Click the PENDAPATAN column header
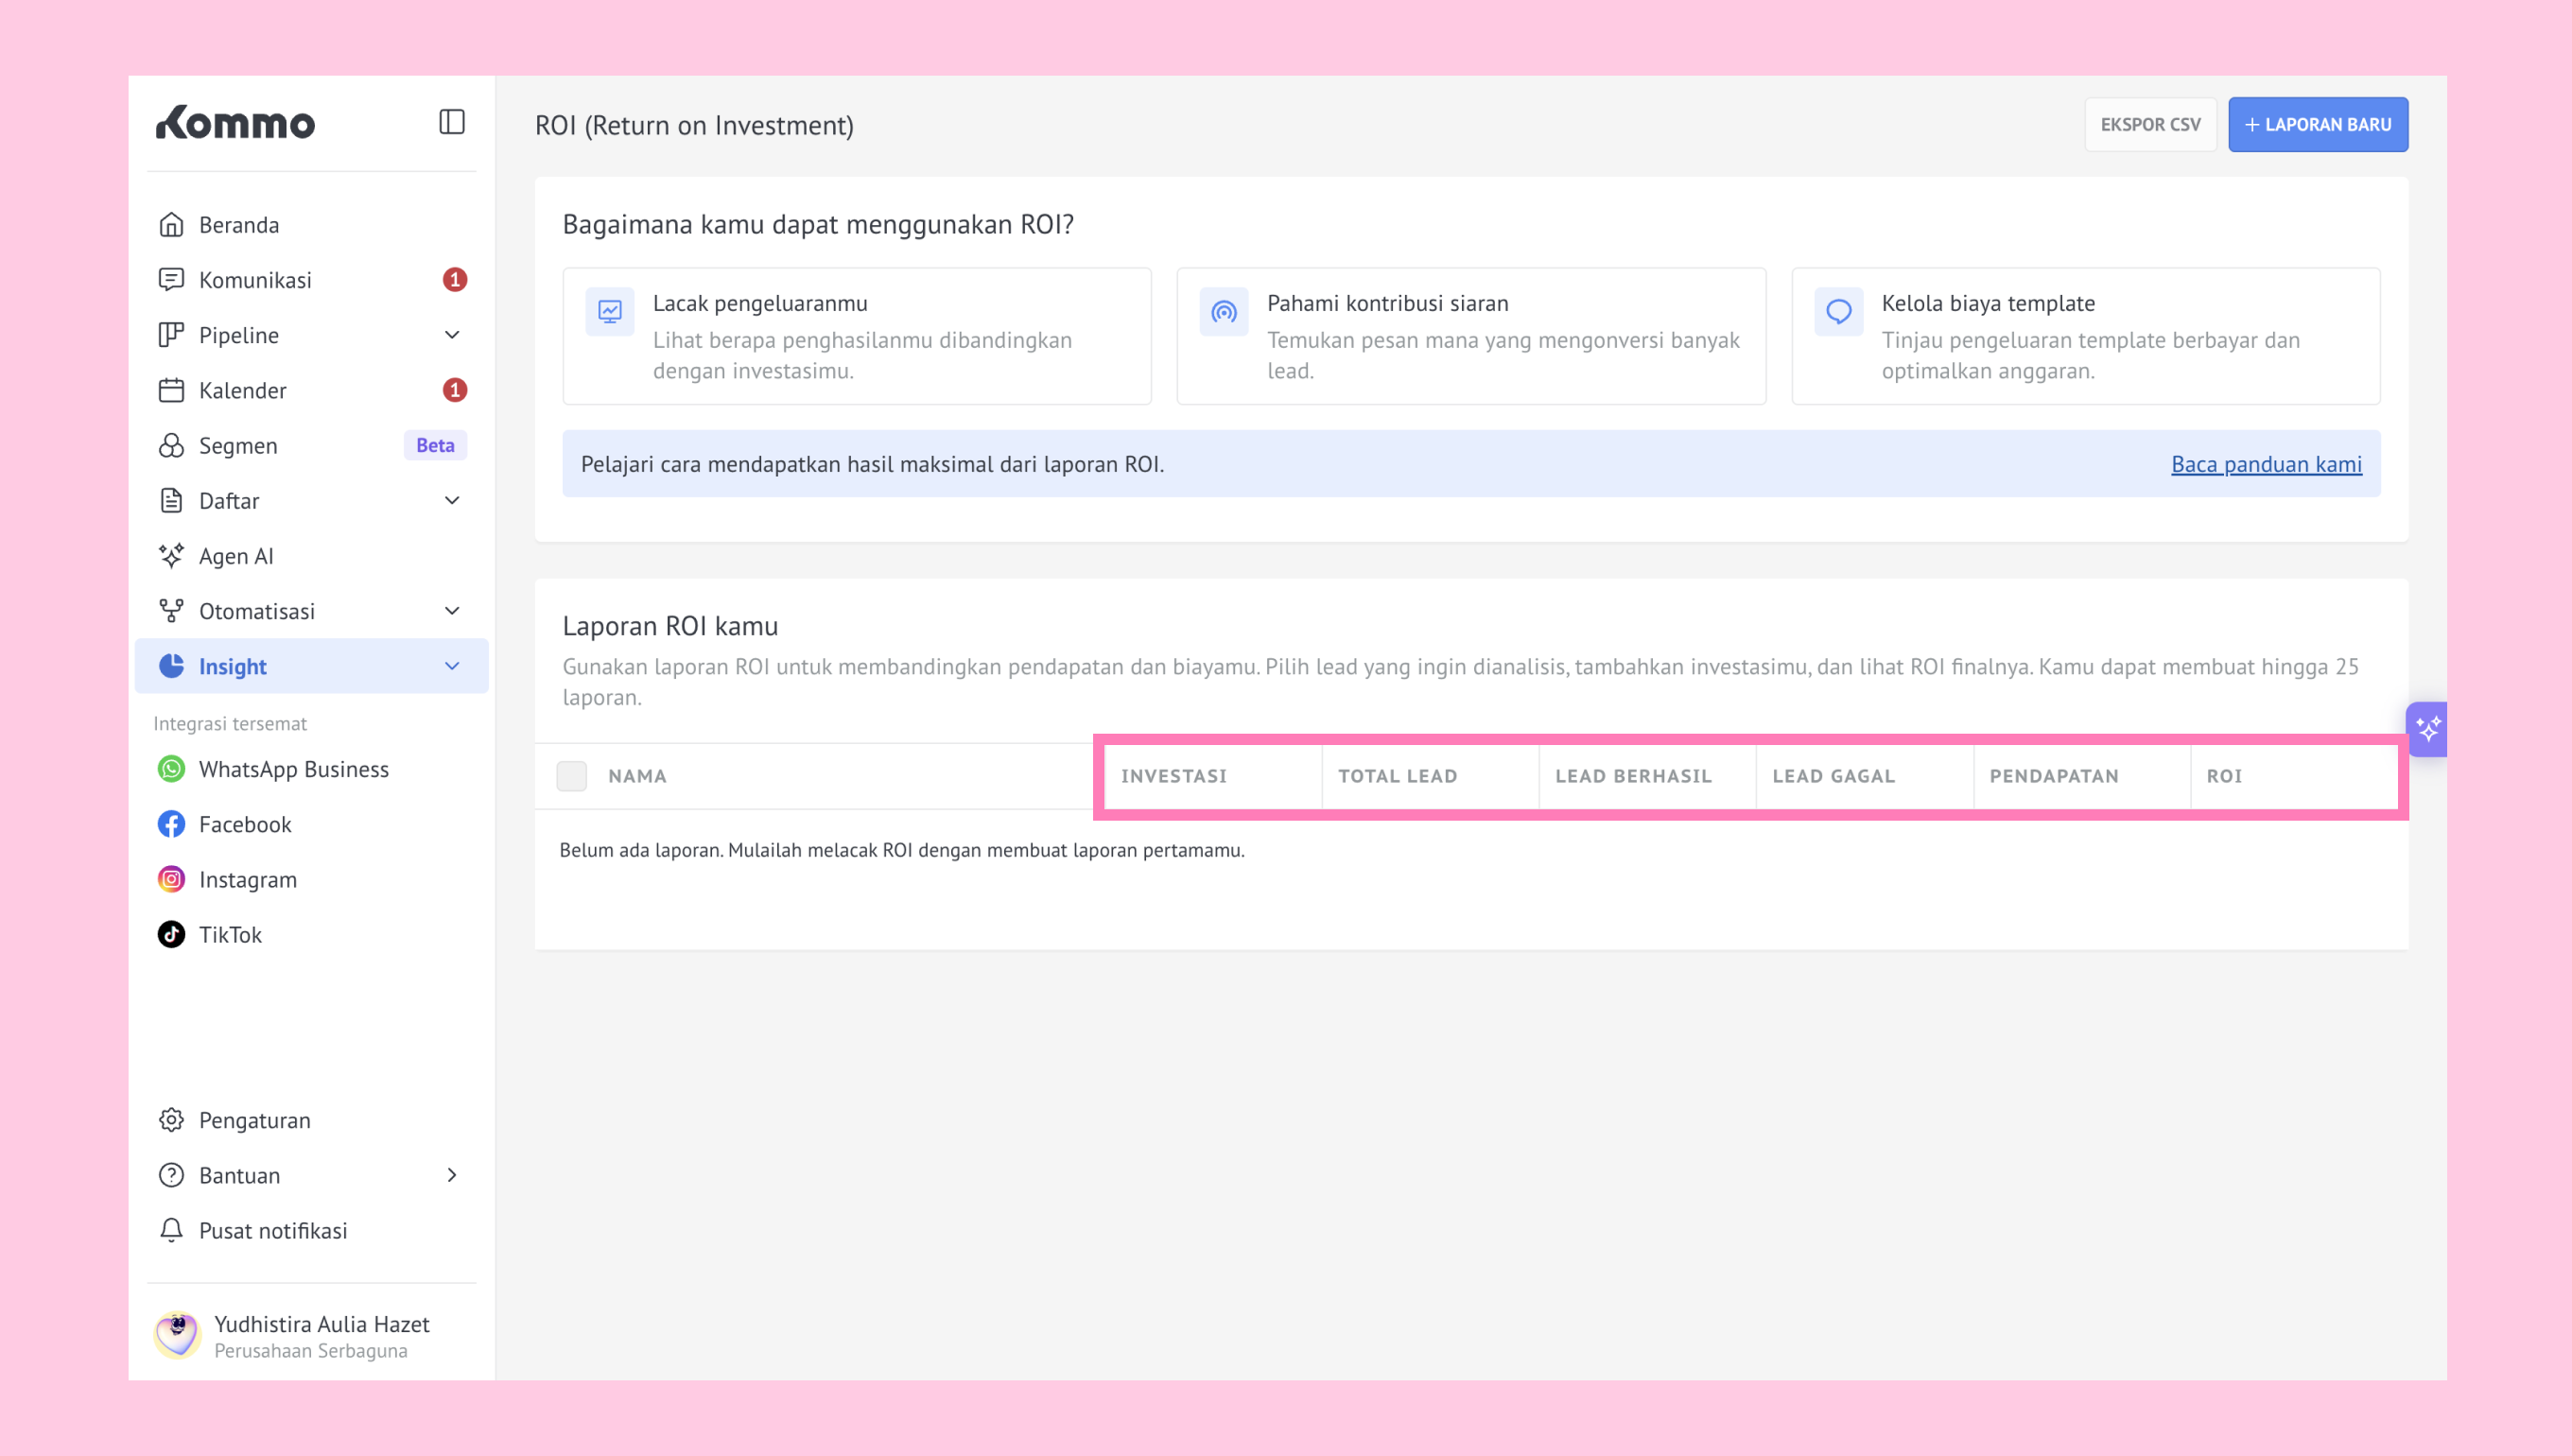 click(x=2054, y=776)
